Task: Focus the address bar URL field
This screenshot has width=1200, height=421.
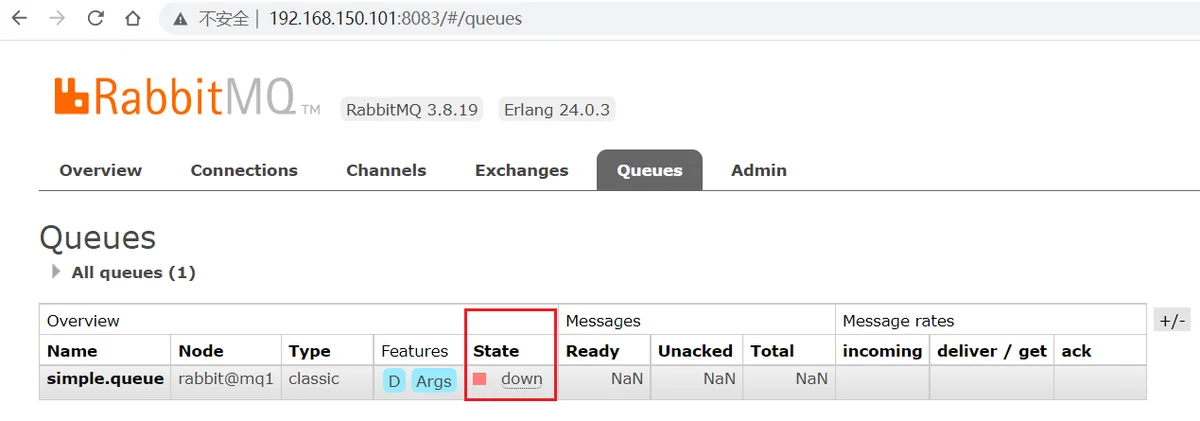Action: tap(680, 19)
